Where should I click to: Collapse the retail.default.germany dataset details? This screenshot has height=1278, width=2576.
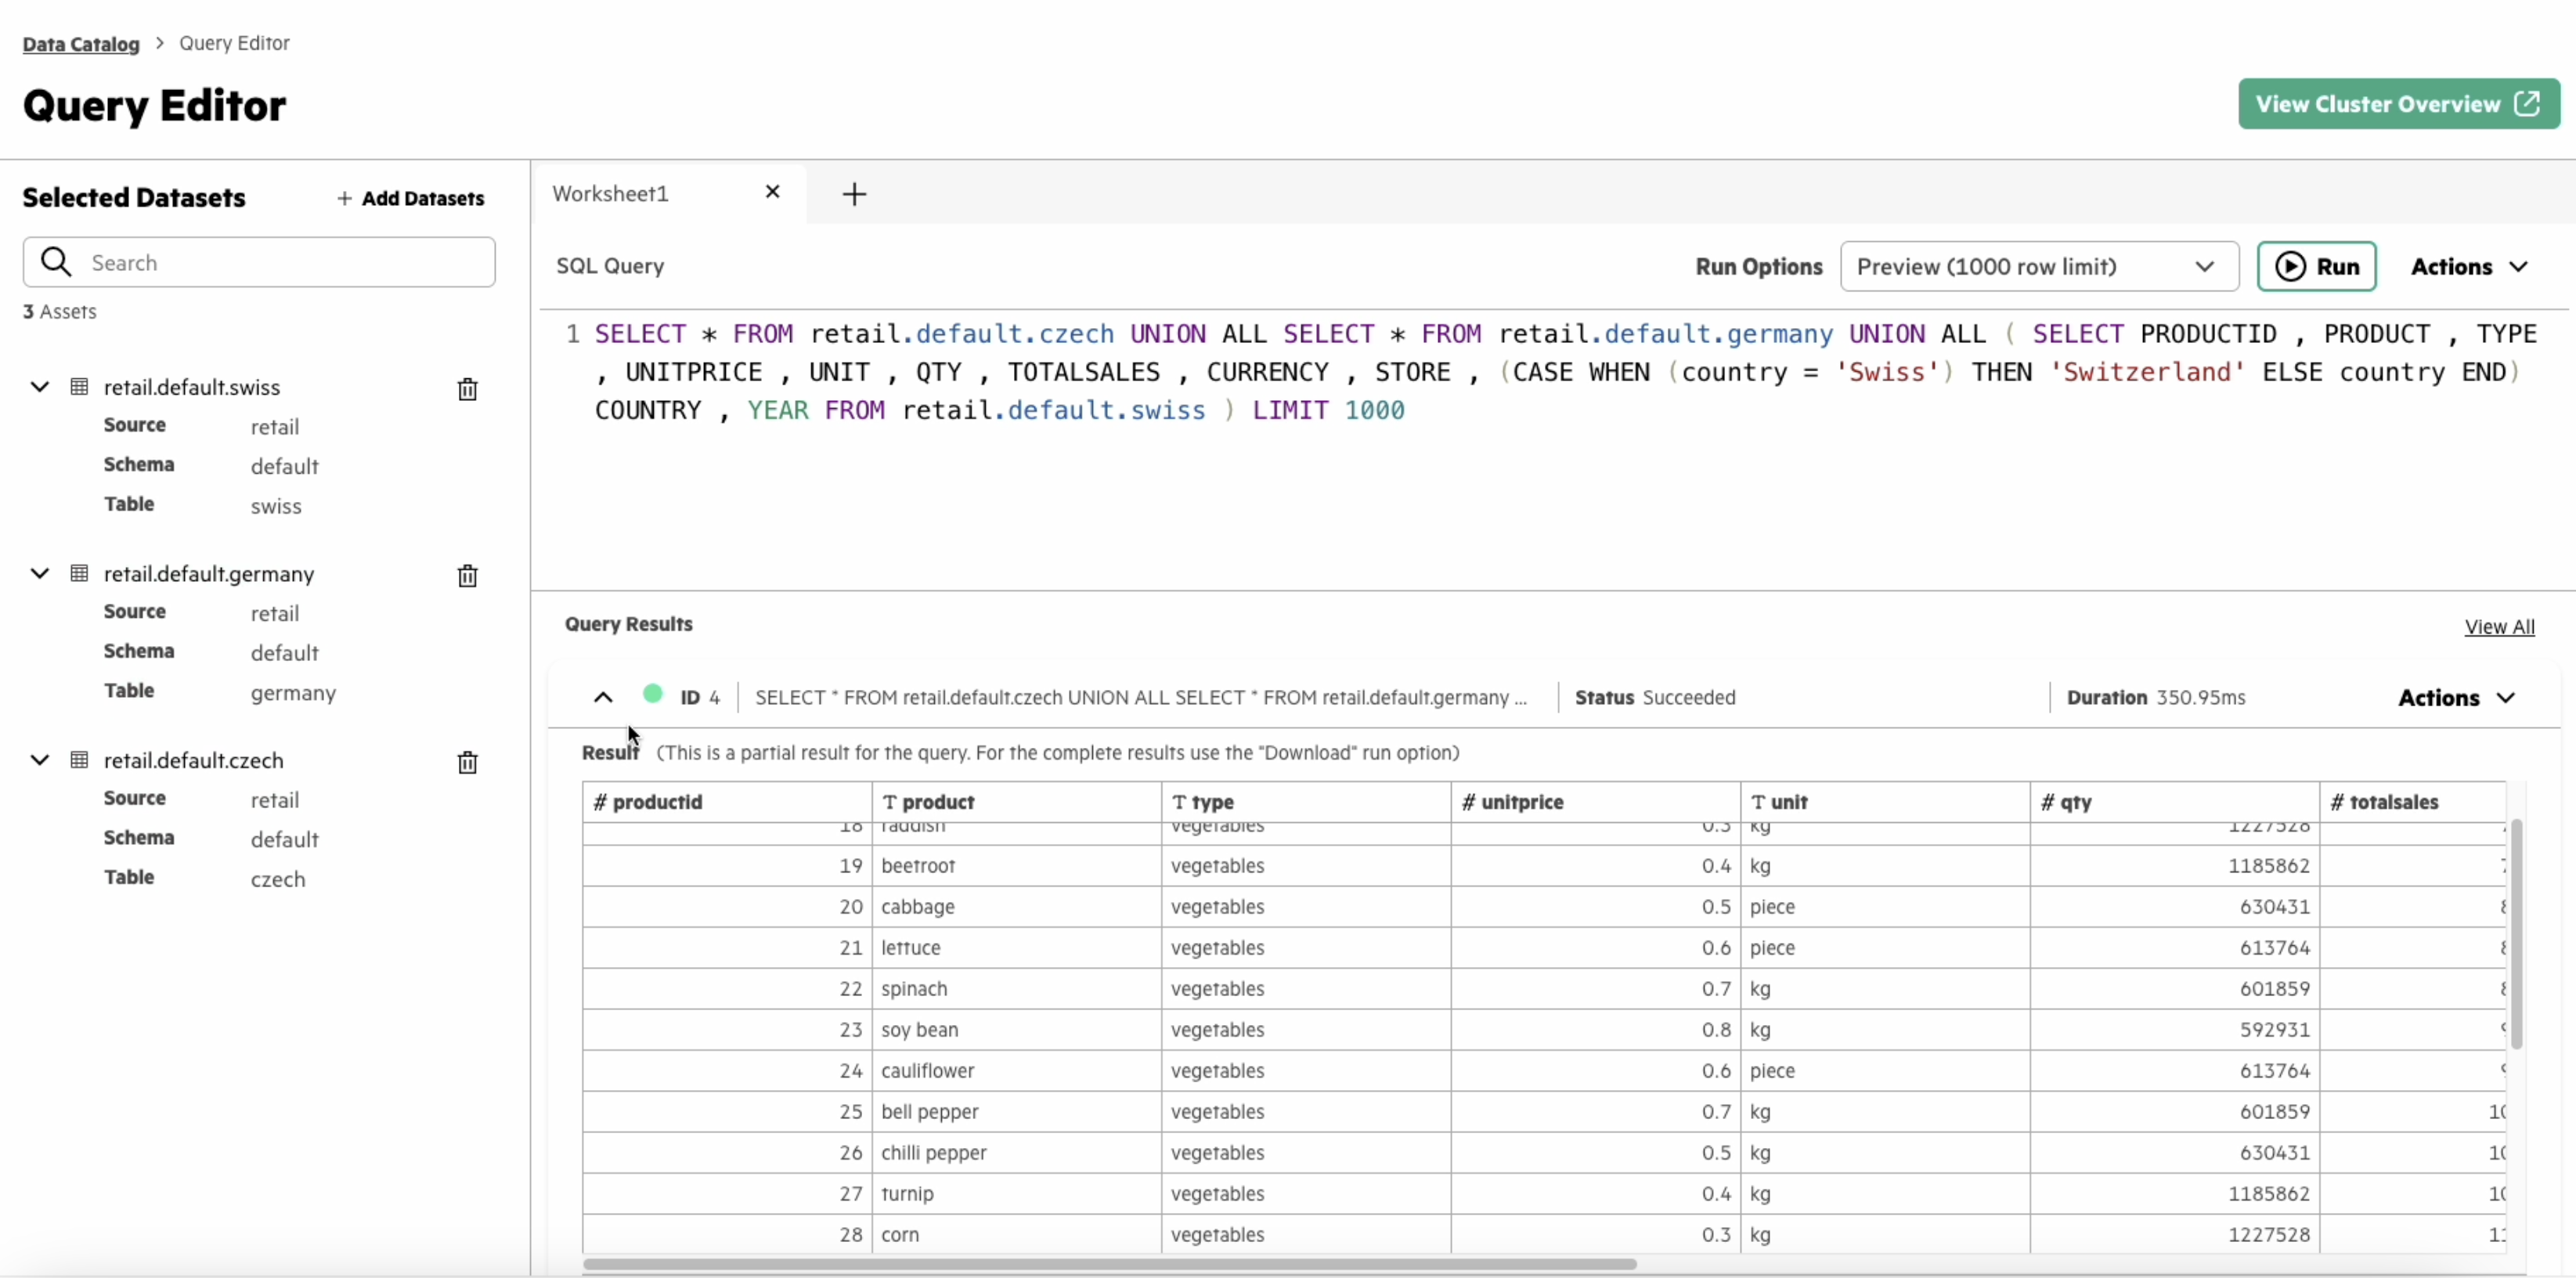[40, 573]
